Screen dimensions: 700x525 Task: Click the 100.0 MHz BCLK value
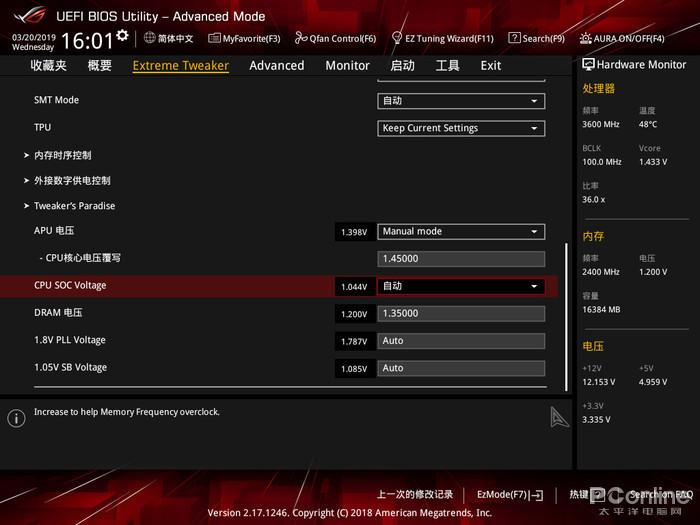pos(602,162)
